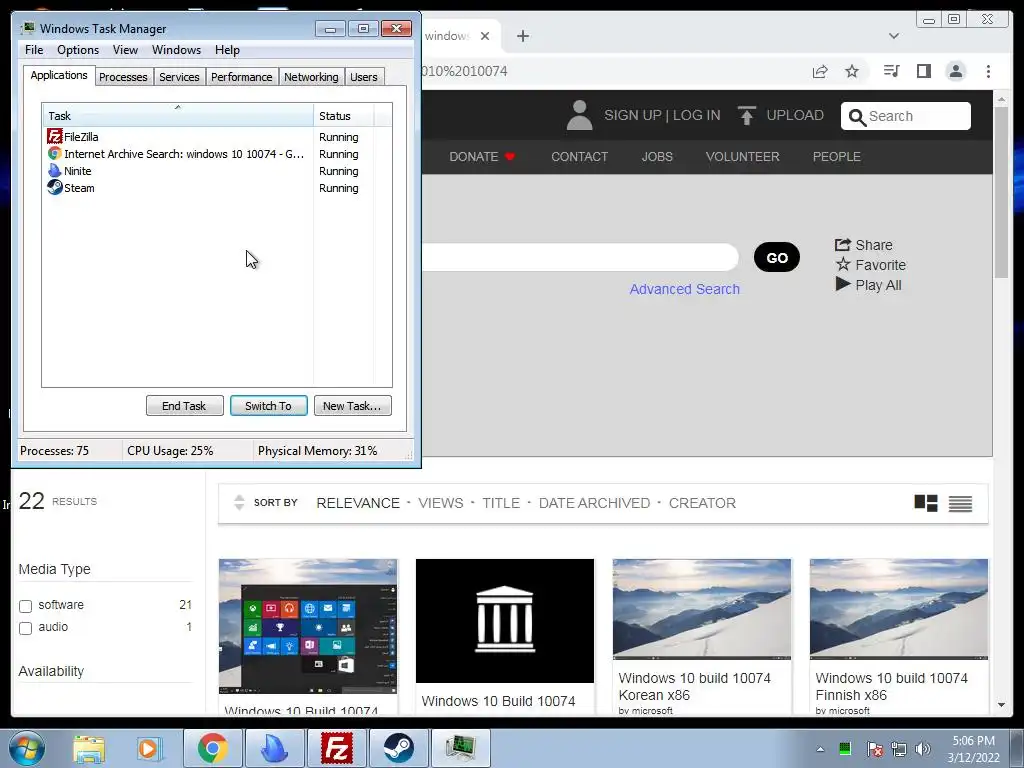
Task: Click Chrome's share page icon
Action: tap(820, 71)
